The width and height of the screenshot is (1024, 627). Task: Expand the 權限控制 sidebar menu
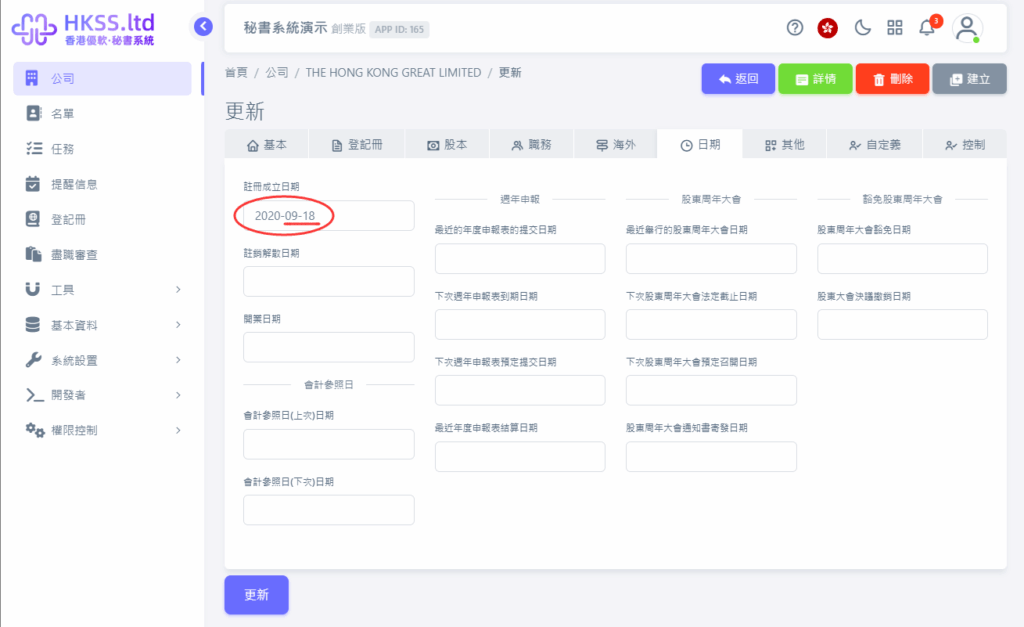[x=102, y=430]
